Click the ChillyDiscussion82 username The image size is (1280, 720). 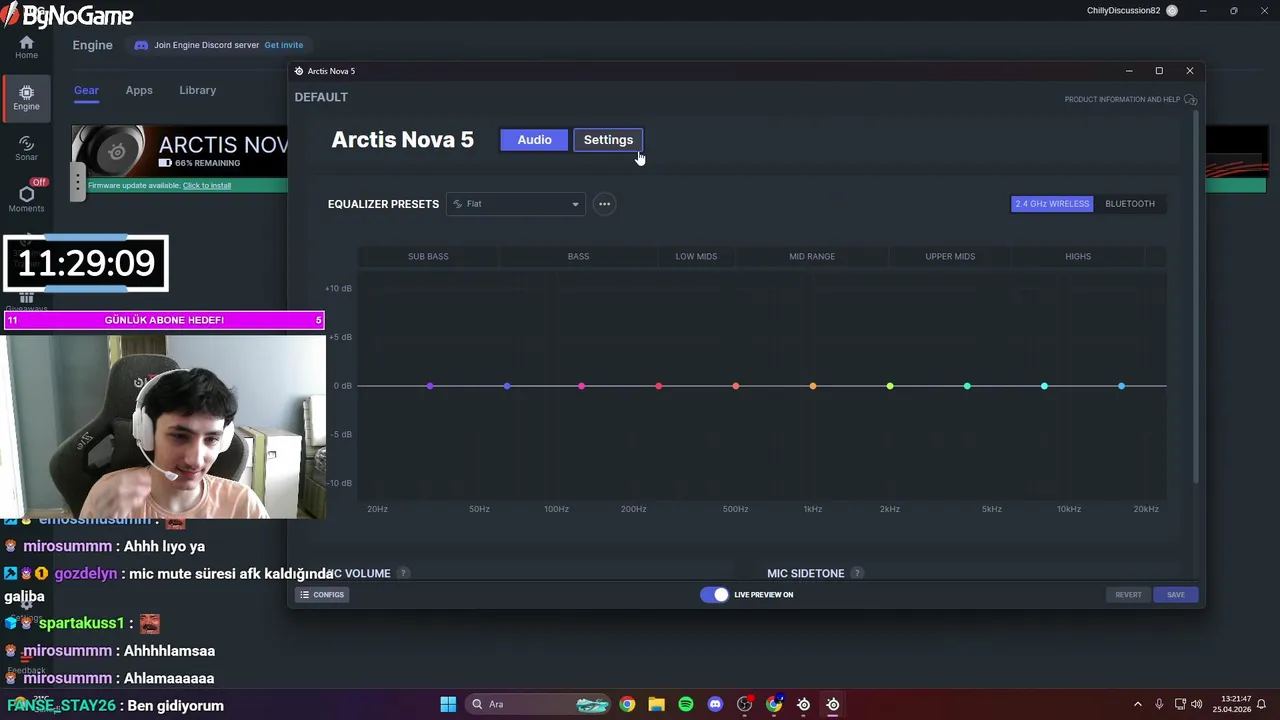pos(1124,11)
